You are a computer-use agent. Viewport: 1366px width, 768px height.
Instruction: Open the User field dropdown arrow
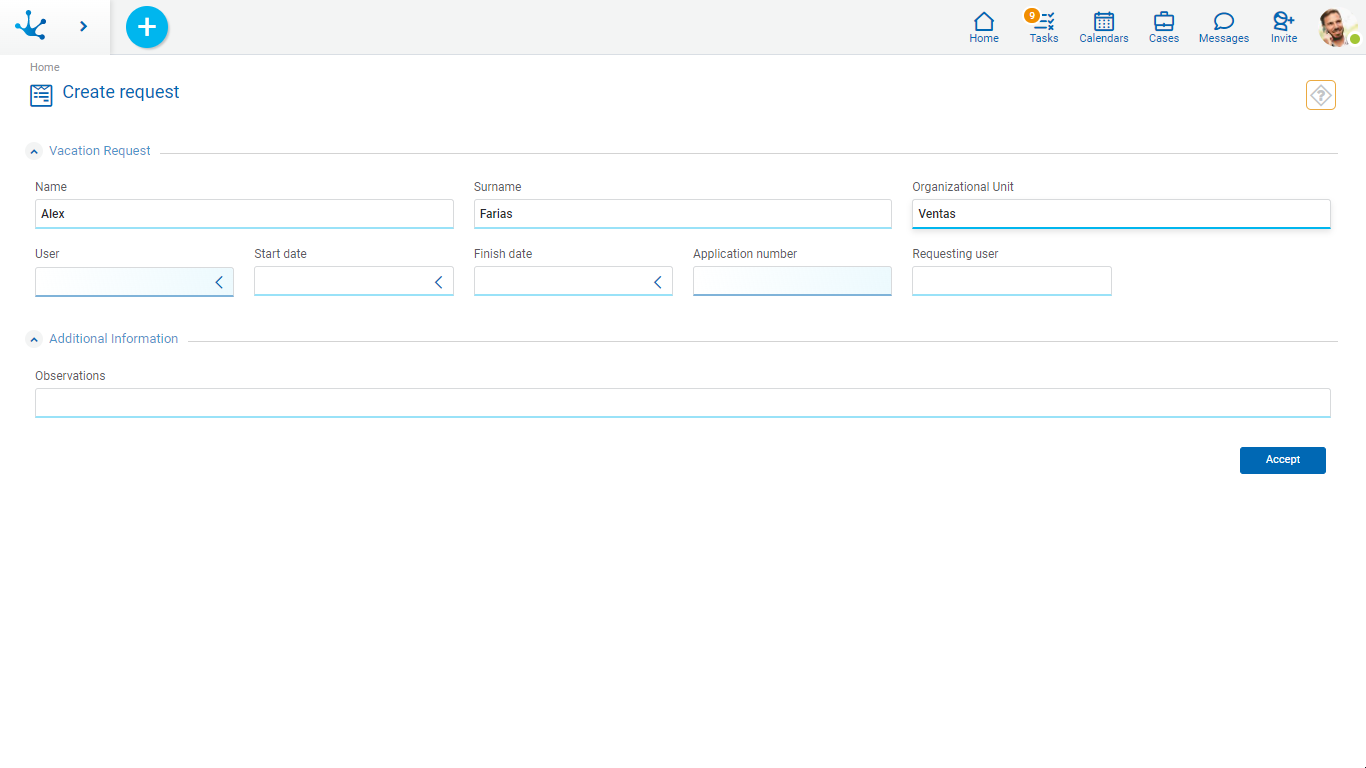click(x=219, y=282)
